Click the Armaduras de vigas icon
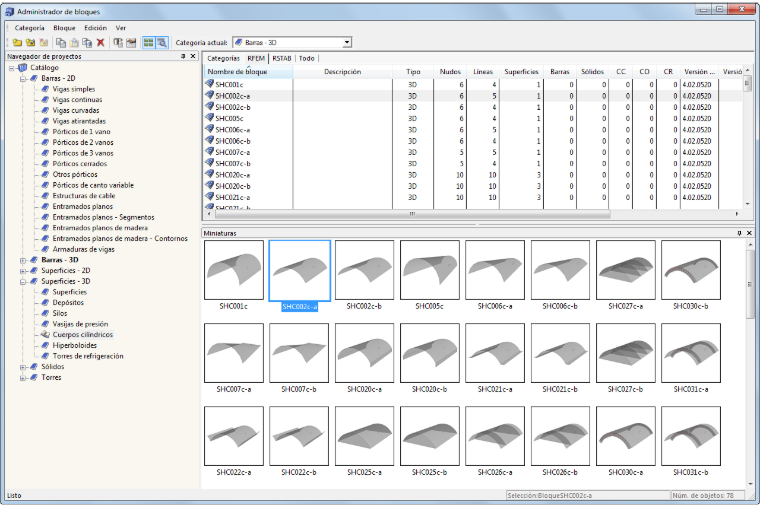Image resolution: width=760 pixels, height=507 pixels. [x=46, y=249]
